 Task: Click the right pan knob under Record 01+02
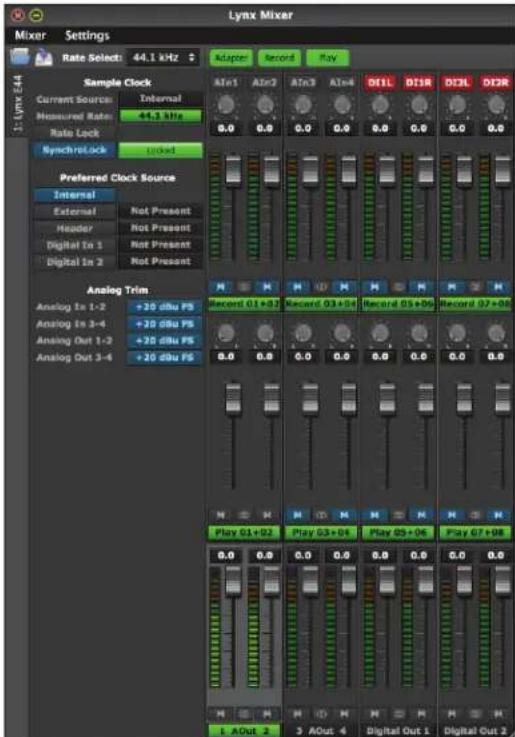pos(265,333)
